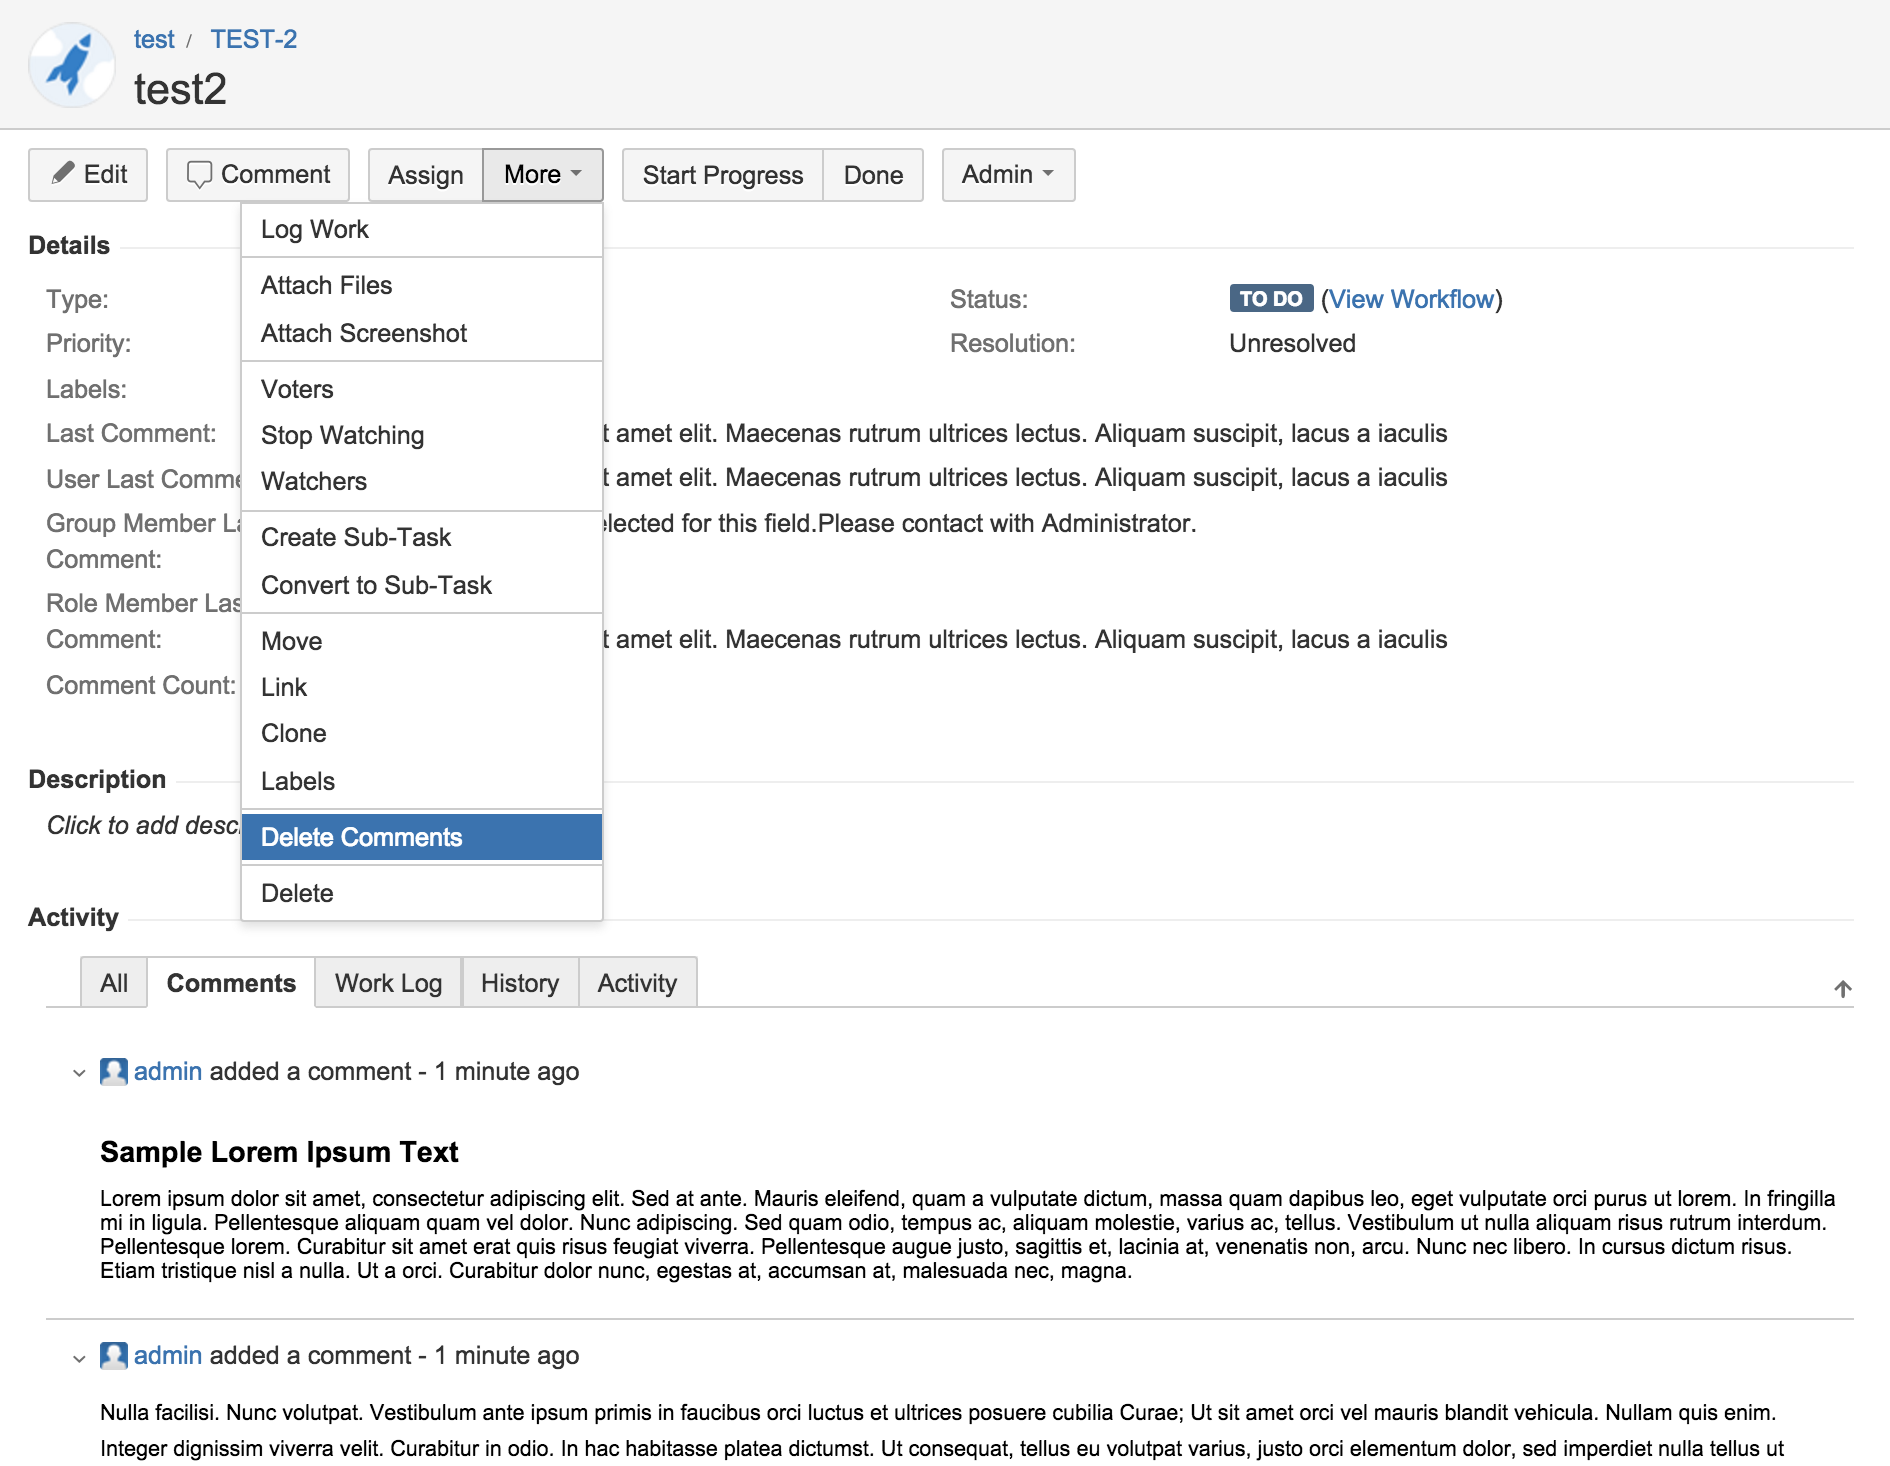Select Stop Watching menu item
1890x1466 pixels.
422,436
